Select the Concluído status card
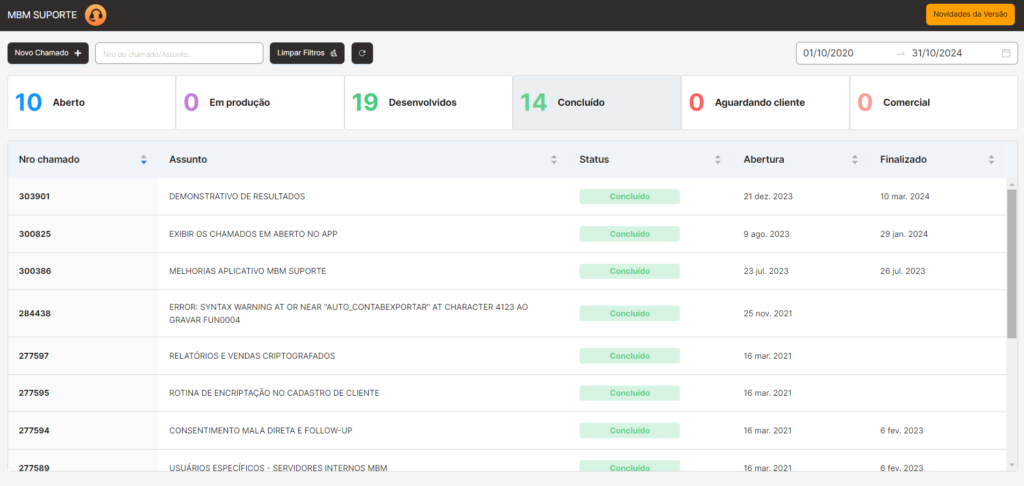This screenshot has height=486, width=1024. pos(597,103)
